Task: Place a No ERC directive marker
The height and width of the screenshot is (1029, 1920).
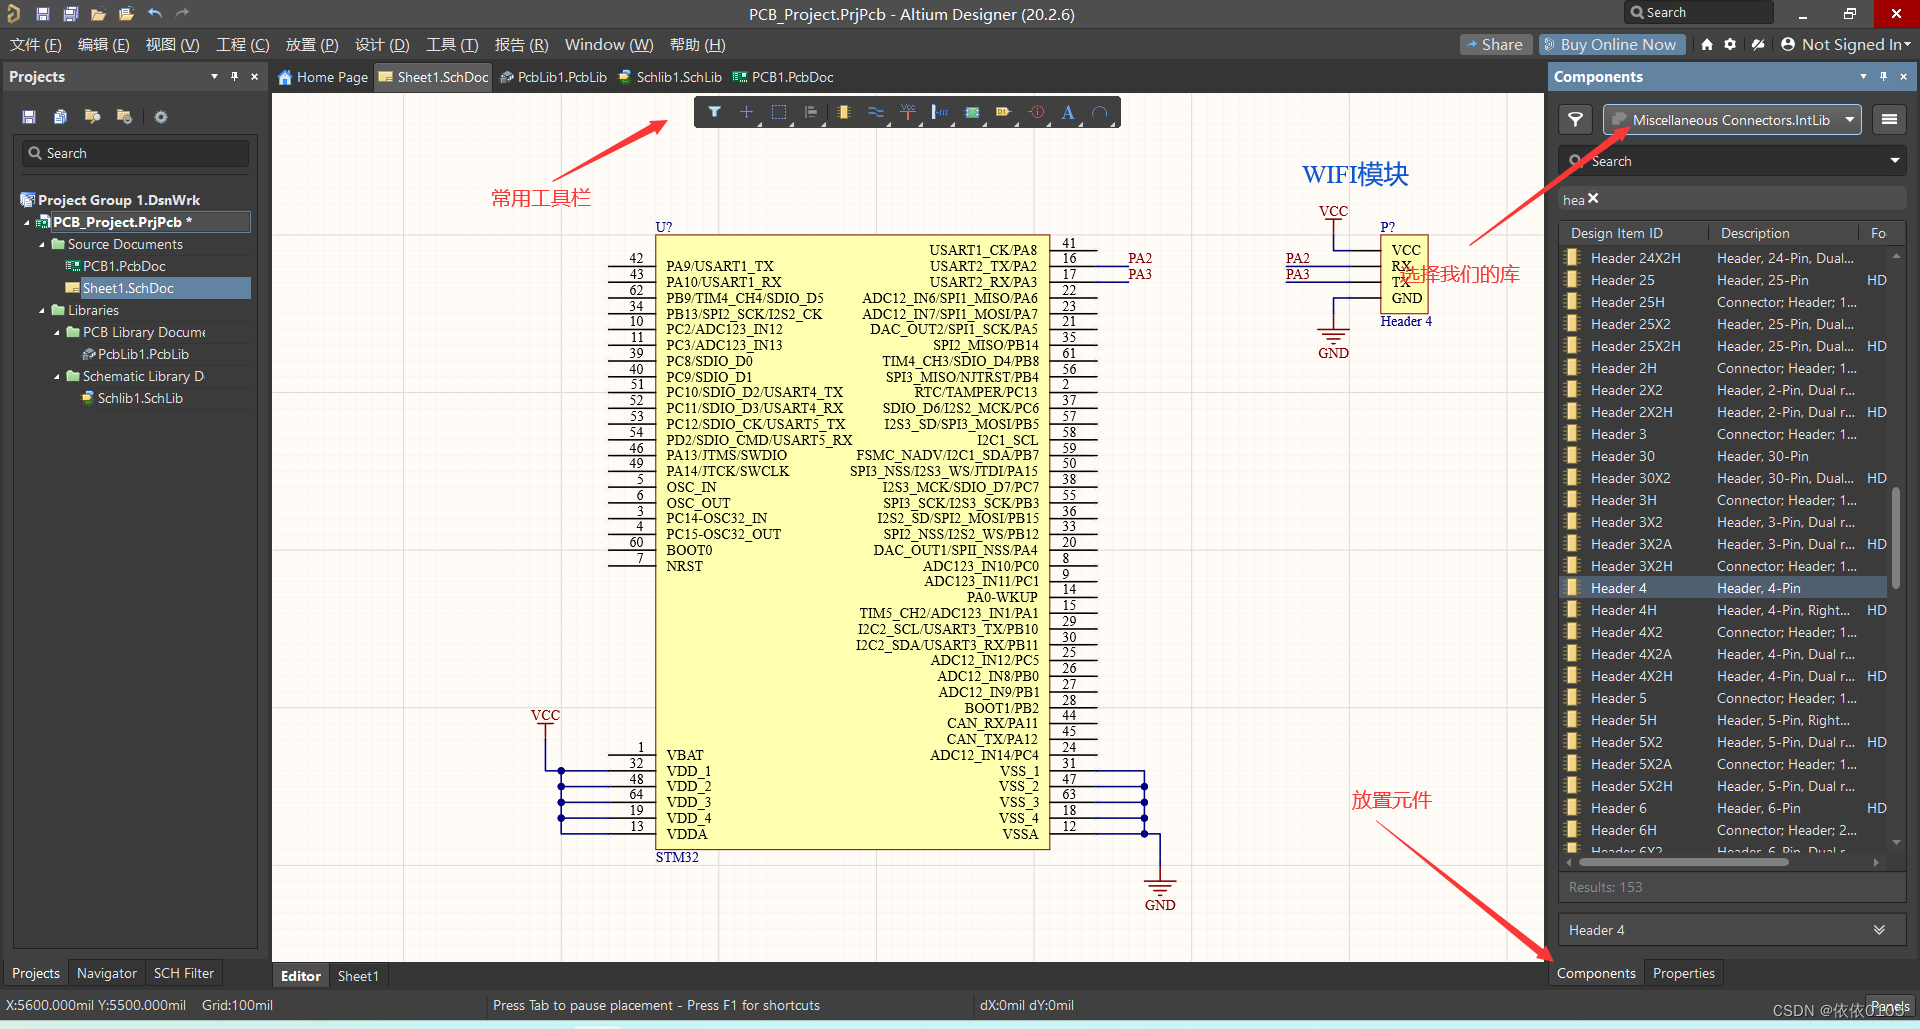Action: [1036, 112]
